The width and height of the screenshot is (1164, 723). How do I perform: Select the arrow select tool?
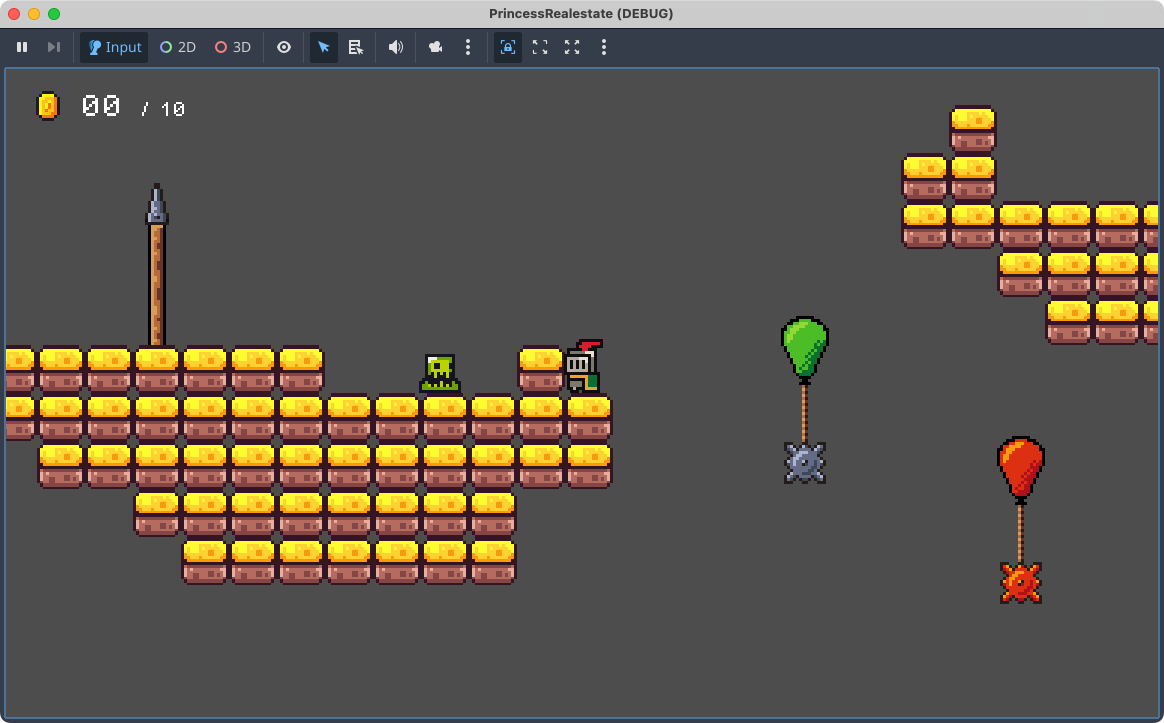pyautogui.click(x=324, y=47)
